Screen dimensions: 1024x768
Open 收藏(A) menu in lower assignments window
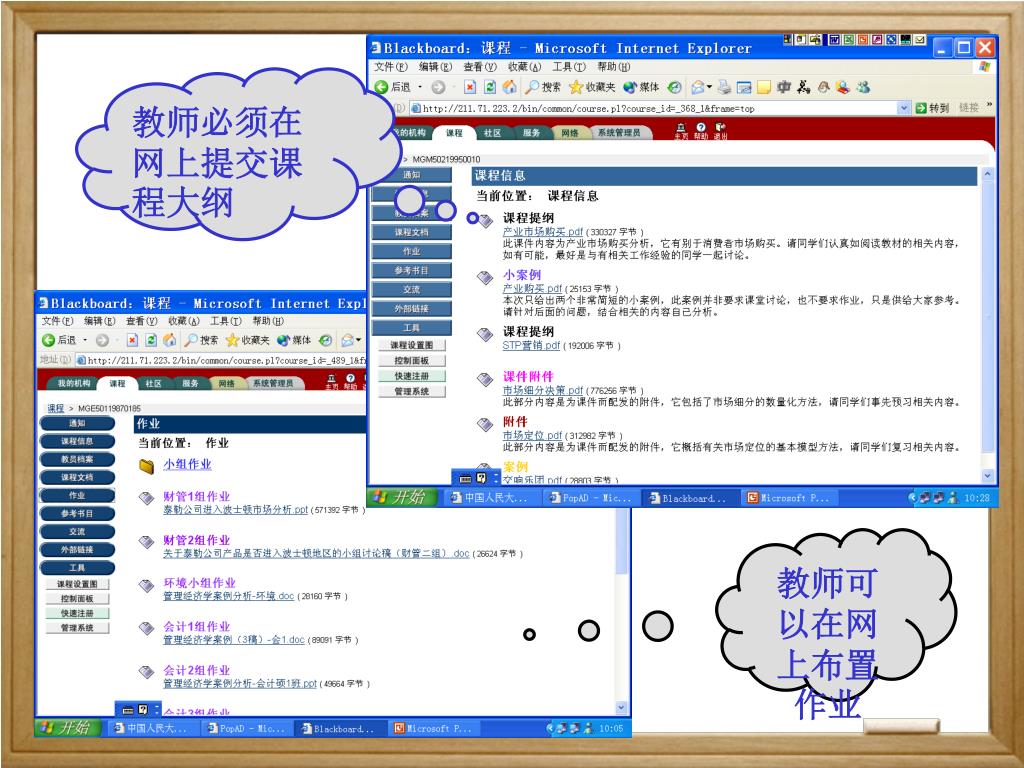tap(184, 321)
